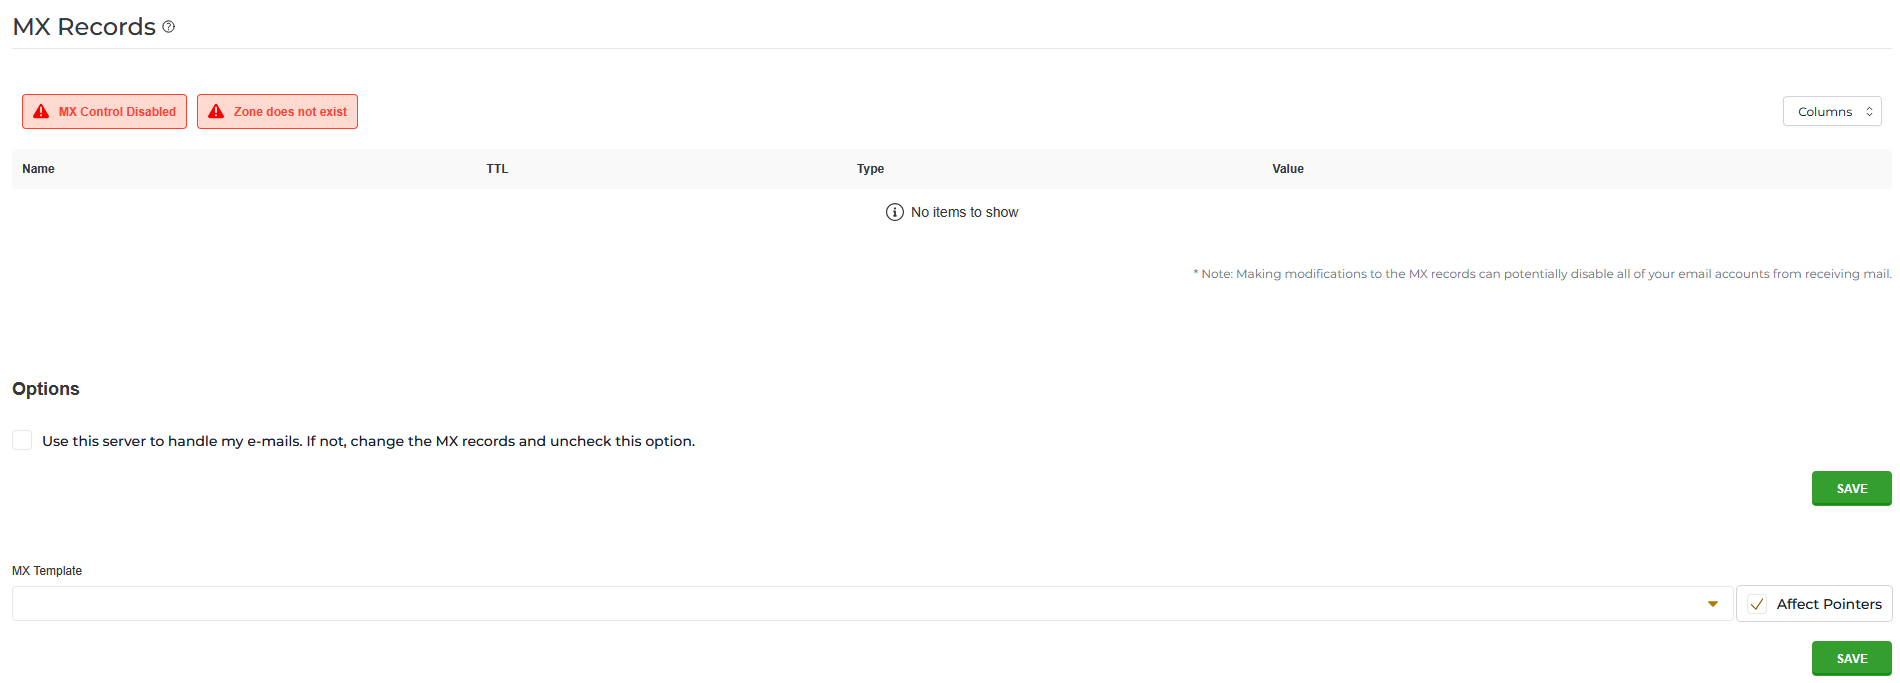Click warning triangle in MX Control Disabled badge
The width and height of the screenshot is (1900, 683).
[x=41, y=111]
